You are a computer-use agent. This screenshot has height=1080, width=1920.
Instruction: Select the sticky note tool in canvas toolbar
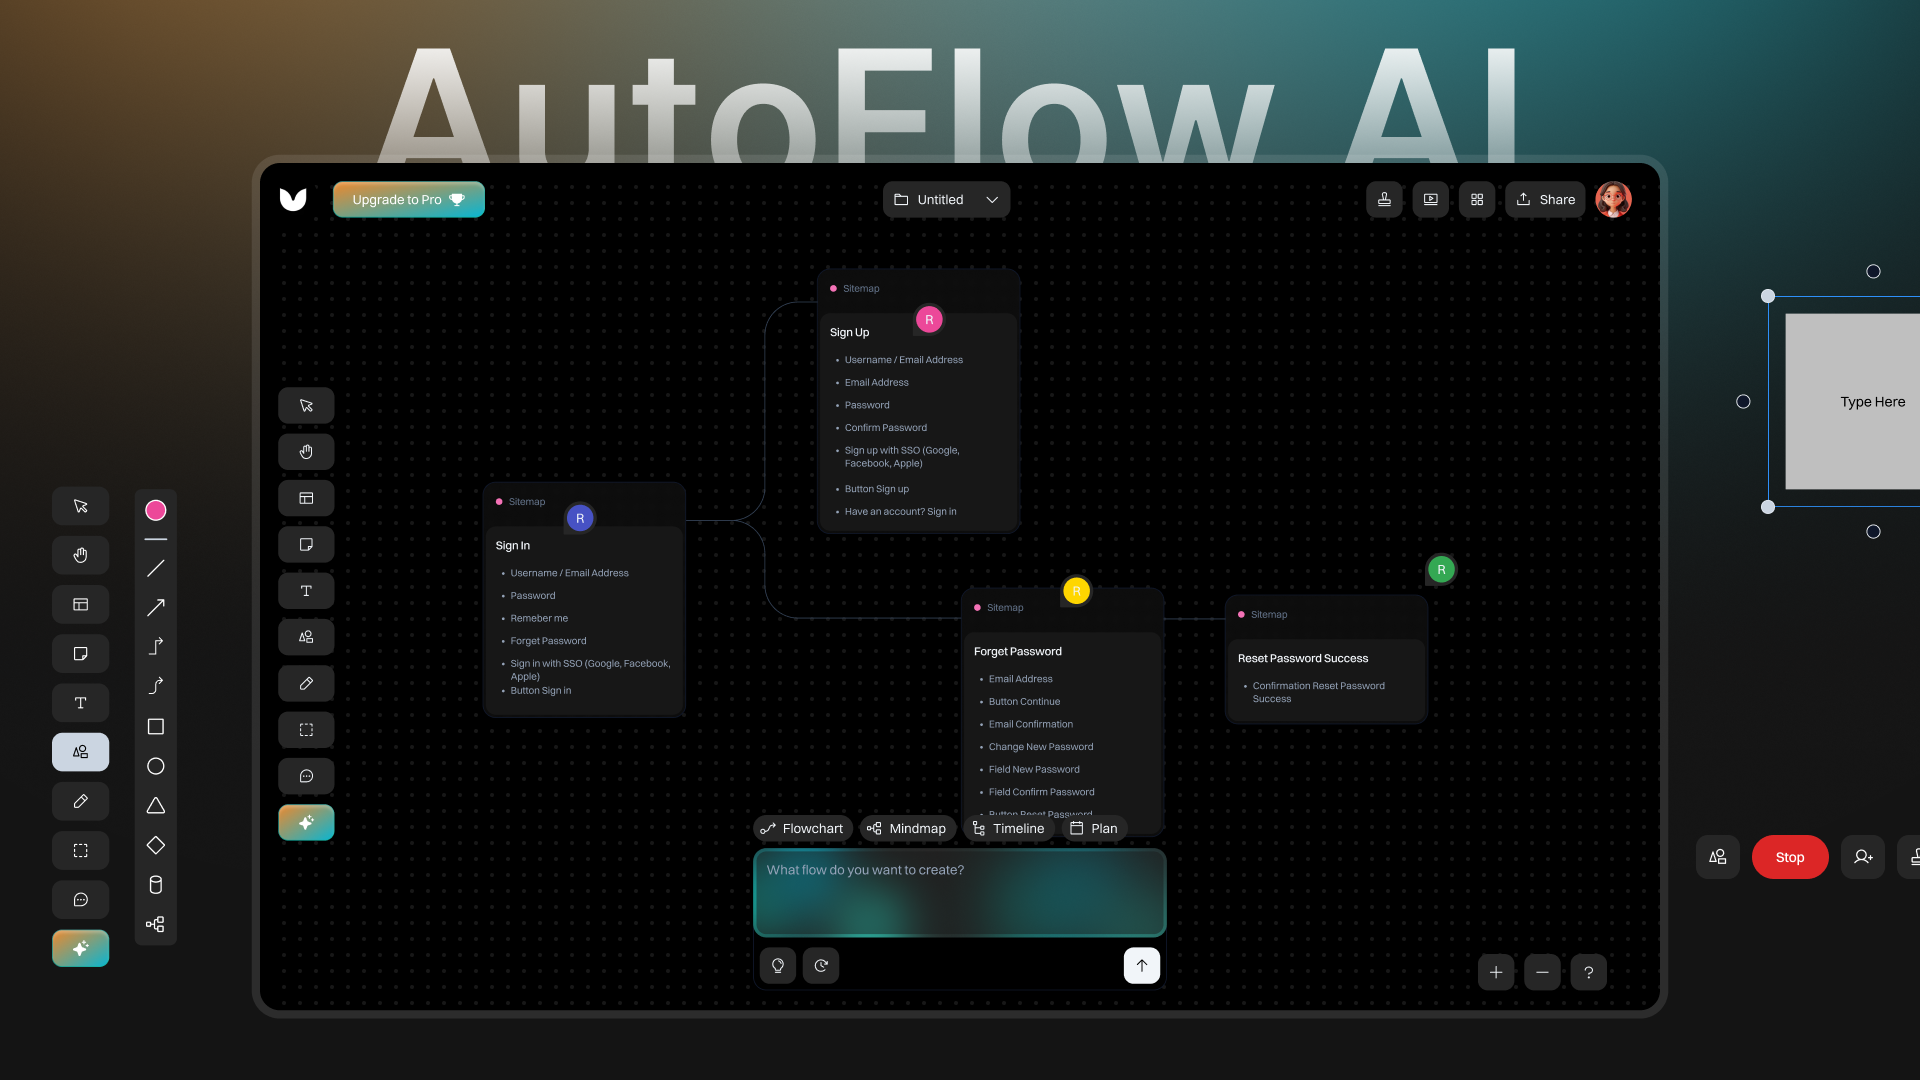click(x=306, y=545)
